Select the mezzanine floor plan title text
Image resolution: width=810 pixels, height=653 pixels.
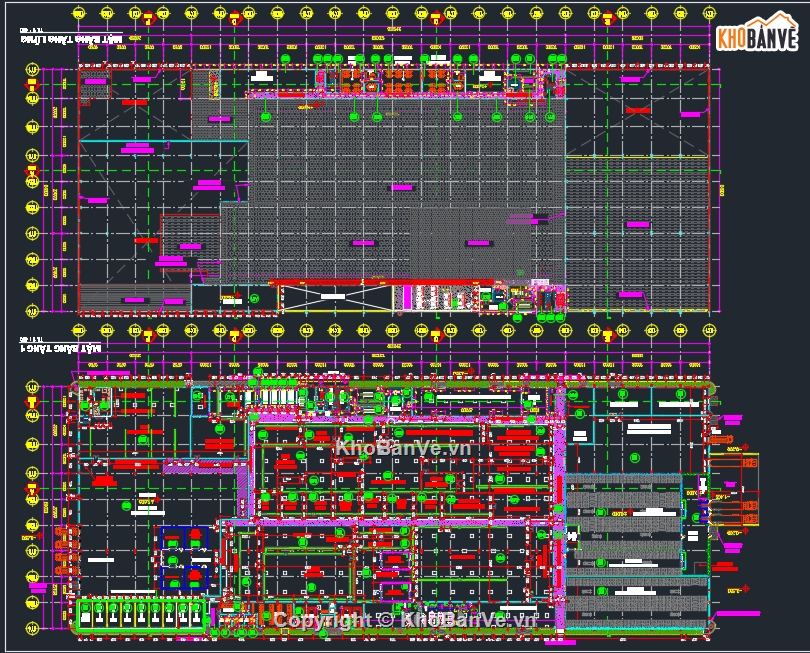72,39
